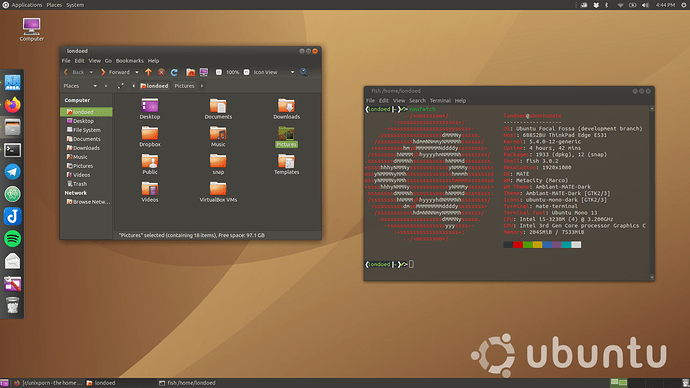This screenshot has height=388, width=690.
Task: Launch Firefox from the dock
Action: tap(12, 105)
